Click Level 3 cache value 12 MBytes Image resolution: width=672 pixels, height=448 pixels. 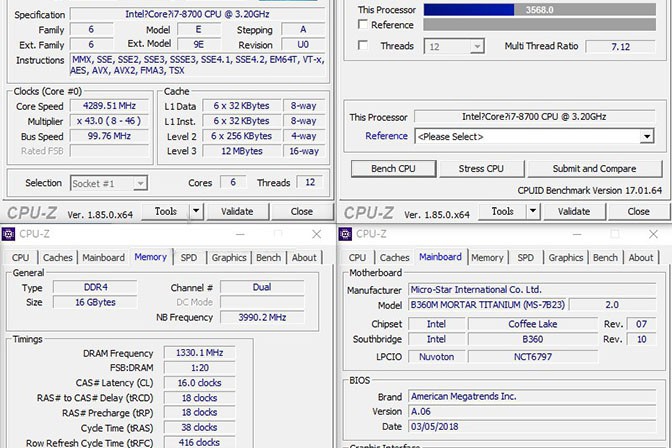click(242, 151)
